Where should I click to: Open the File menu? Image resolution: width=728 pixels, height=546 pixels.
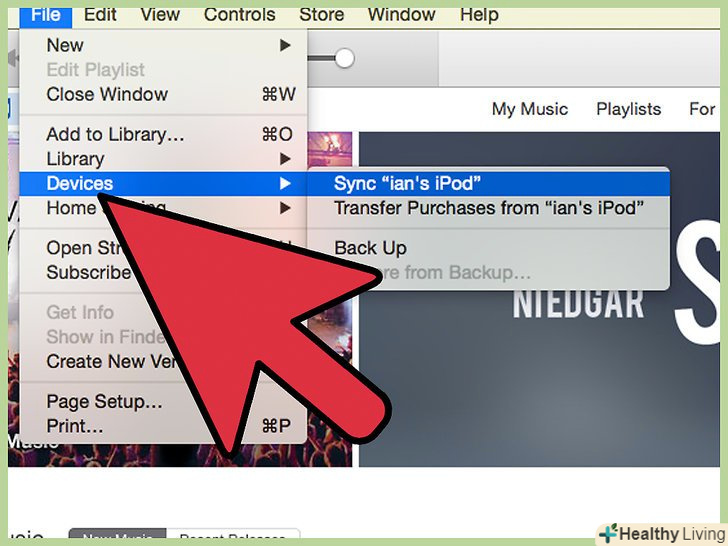(46, 16)
